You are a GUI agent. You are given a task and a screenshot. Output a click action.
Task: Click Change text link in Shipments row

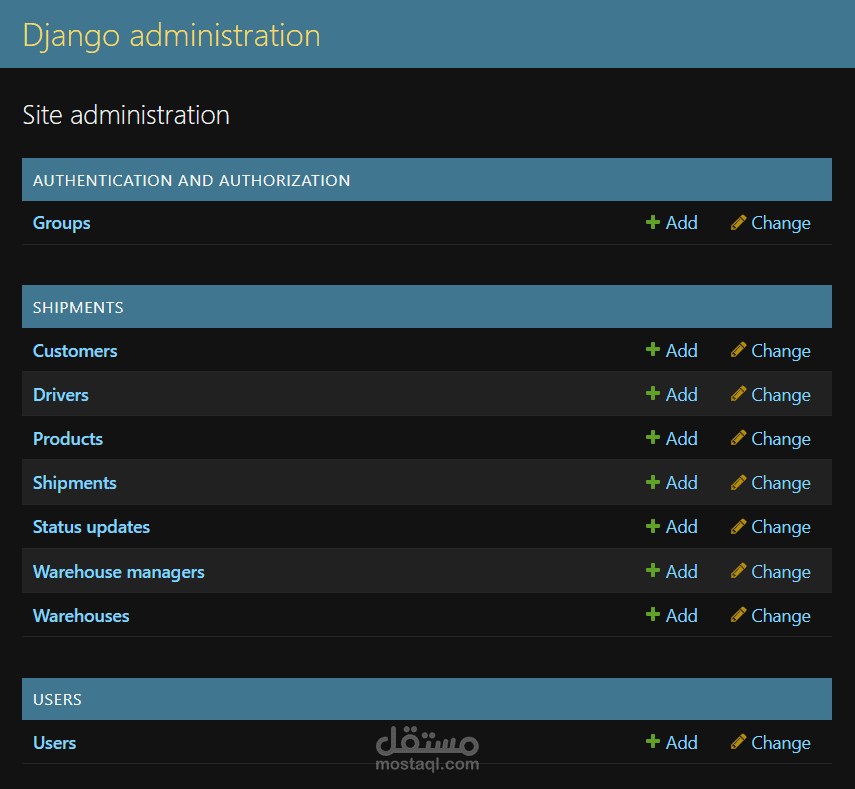point(781,484)
